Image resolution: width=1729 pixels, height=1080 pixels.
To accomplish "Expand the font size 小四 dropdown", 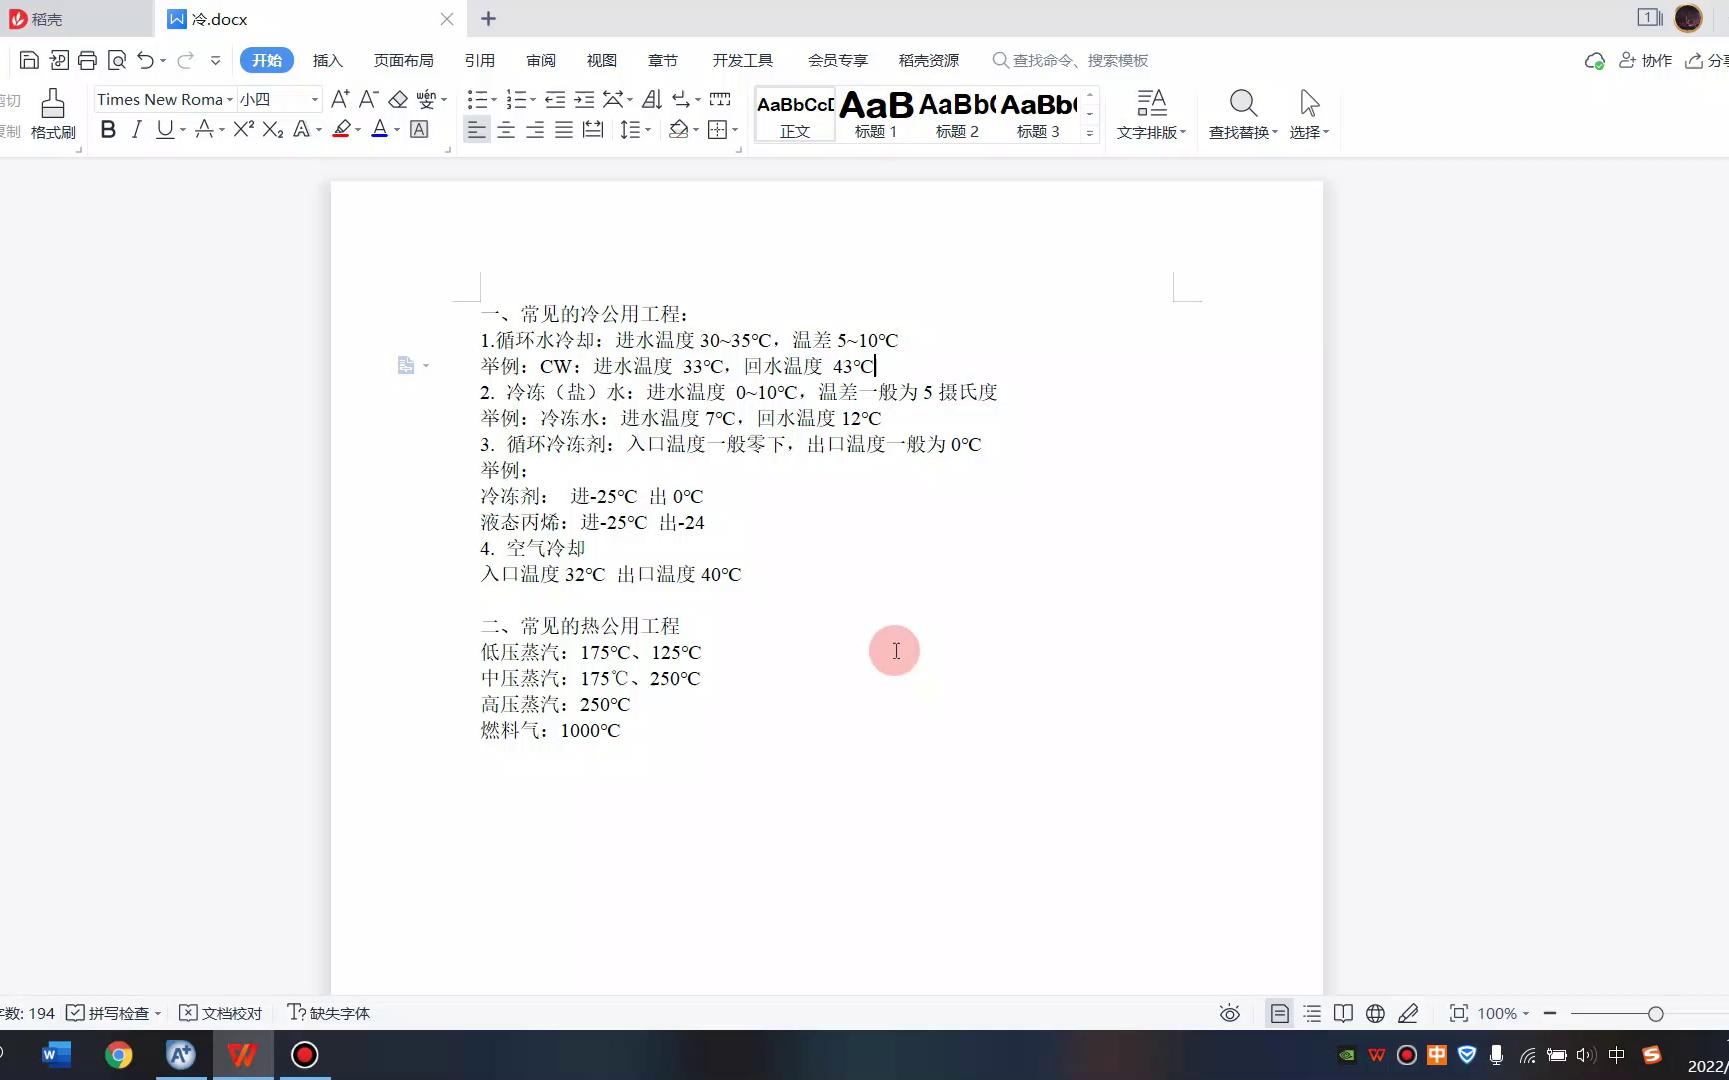I will click(313, 99).
